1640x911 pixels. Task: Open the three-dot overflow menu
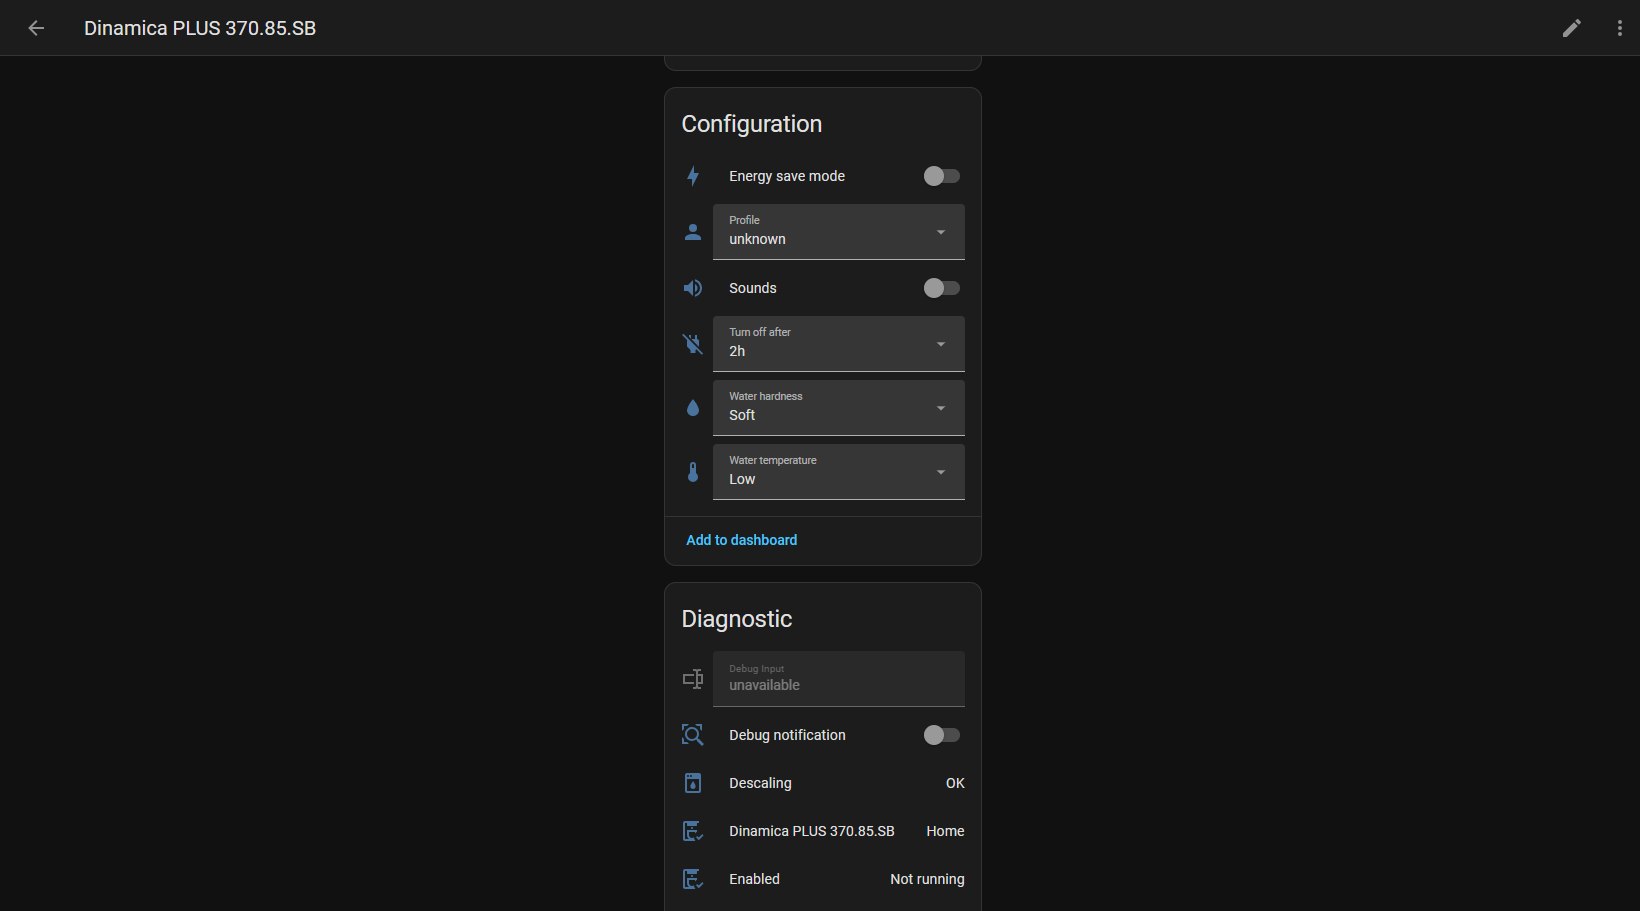1620,28
